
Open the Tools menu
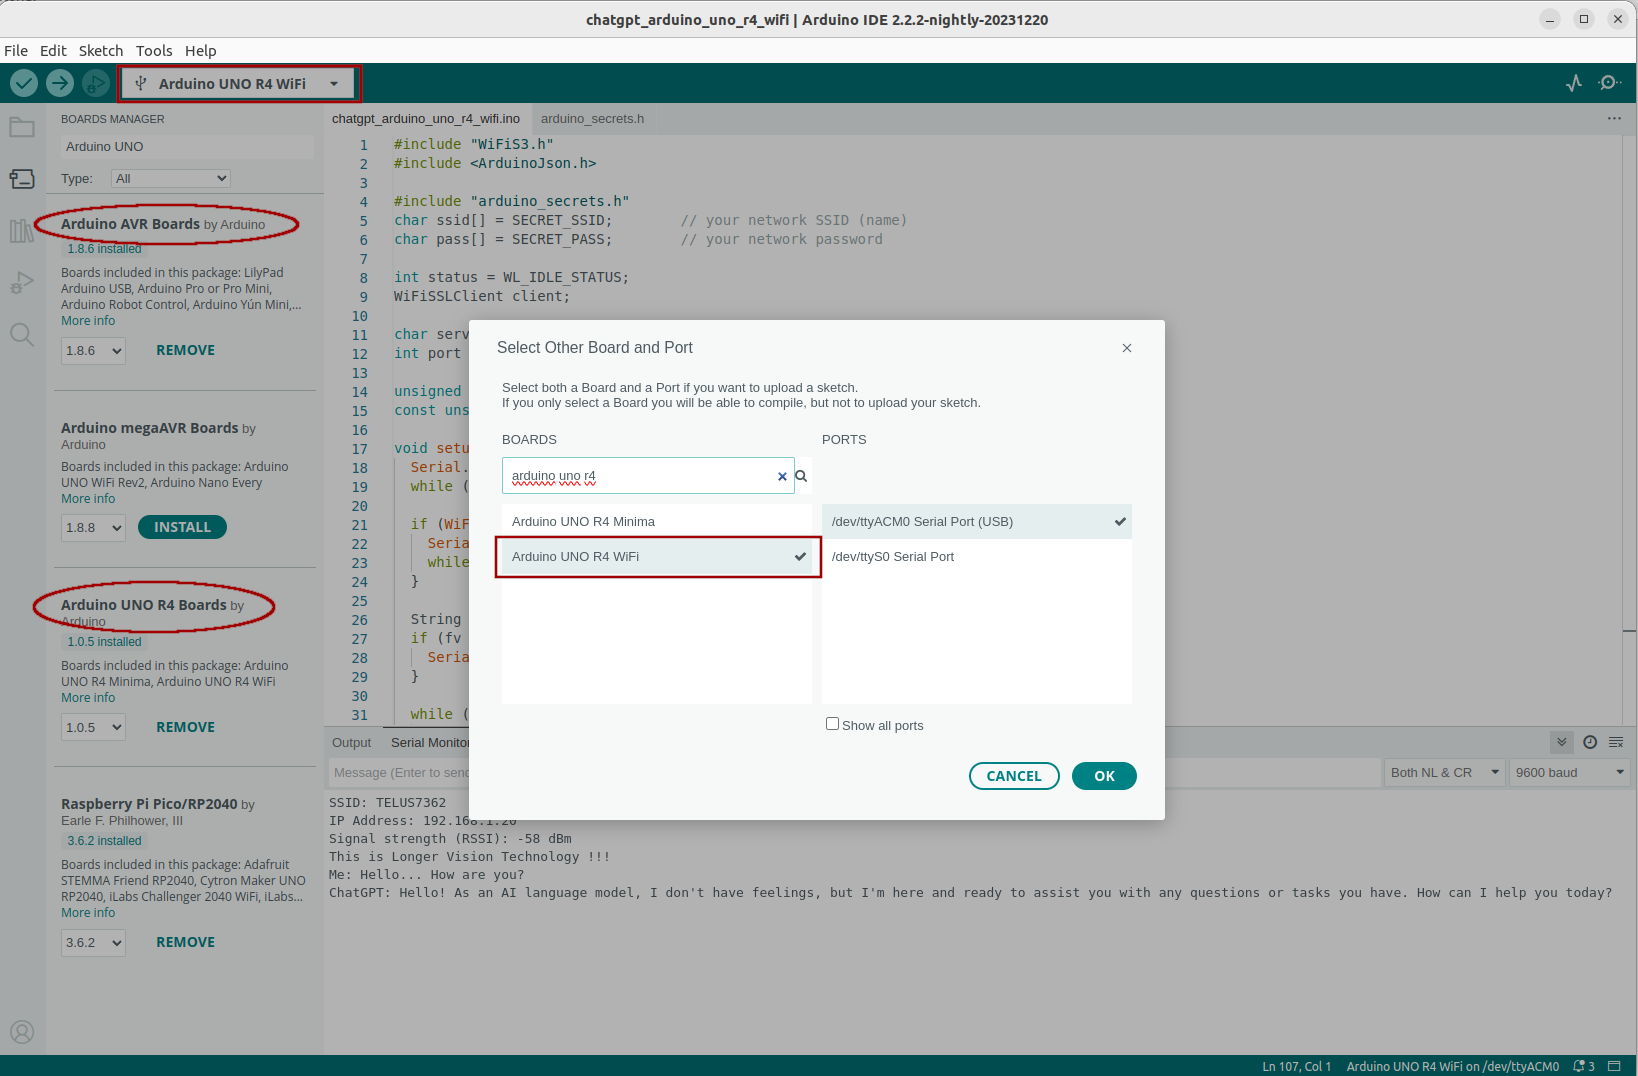click(x=154, y=51)
